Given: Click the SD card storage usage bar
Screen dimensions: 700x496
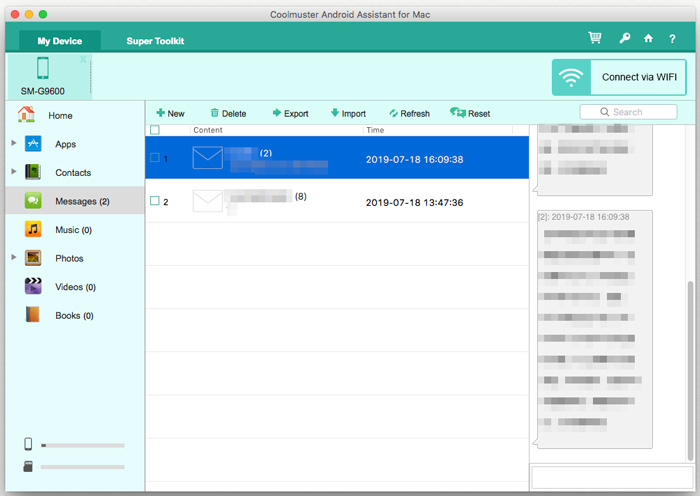Looking at the screenshot, I should click(83, 467).
